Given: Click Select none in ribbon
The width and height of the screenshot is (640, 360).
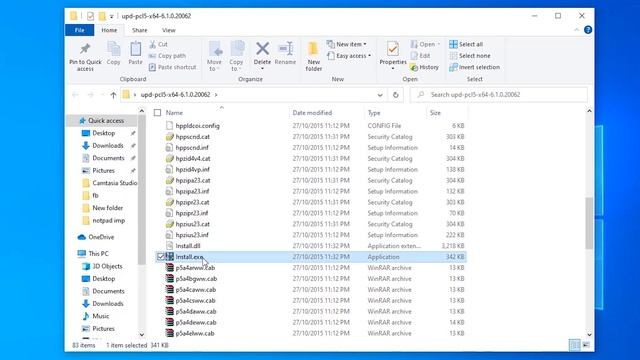Looking at the screenshot, I should coord(470,56).
